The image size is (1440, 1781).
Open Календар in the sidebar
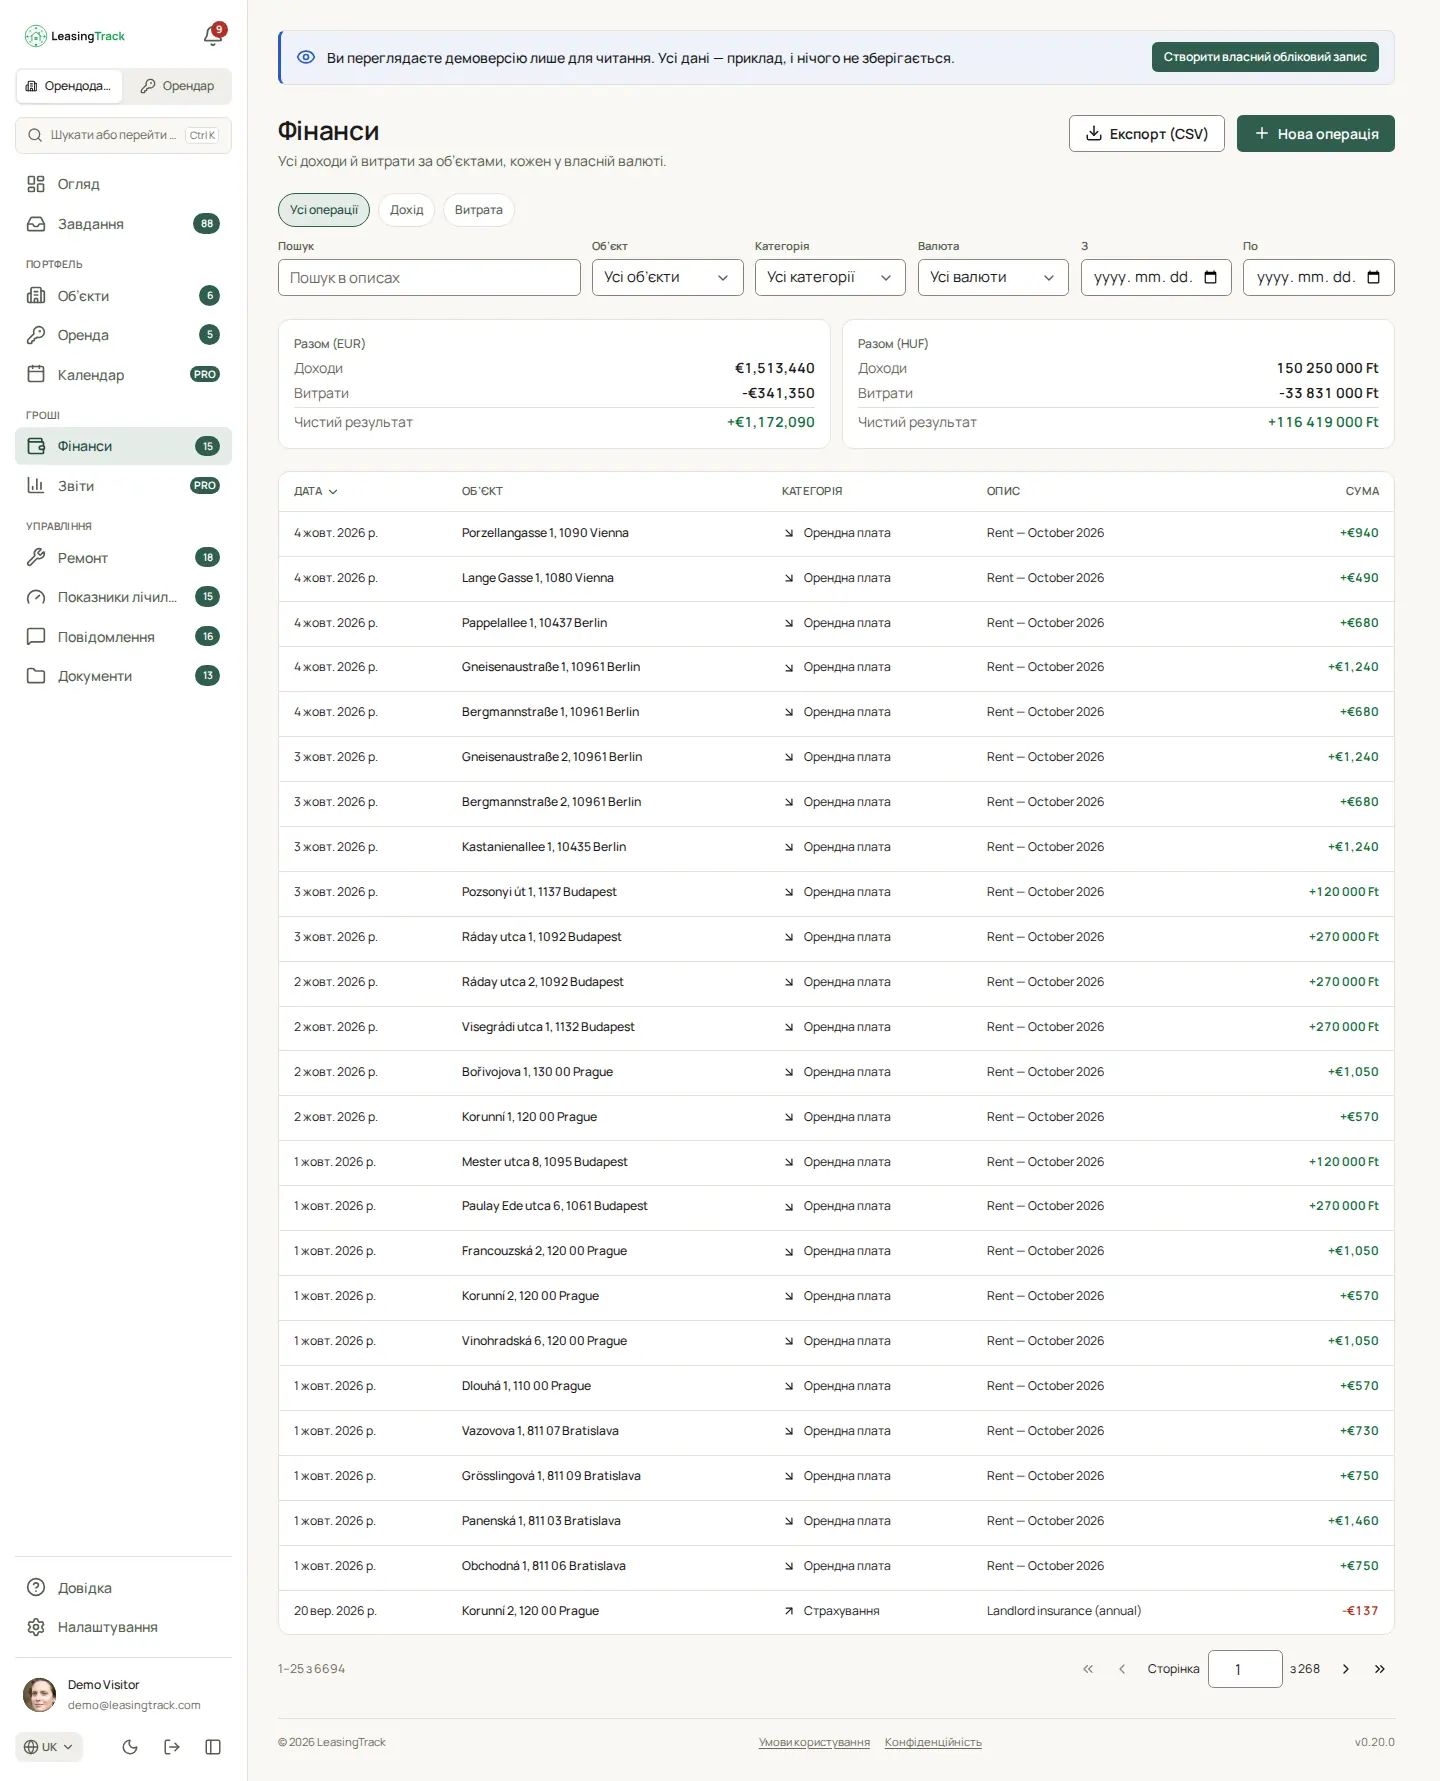pyautogui.click(x=123, y=375)
